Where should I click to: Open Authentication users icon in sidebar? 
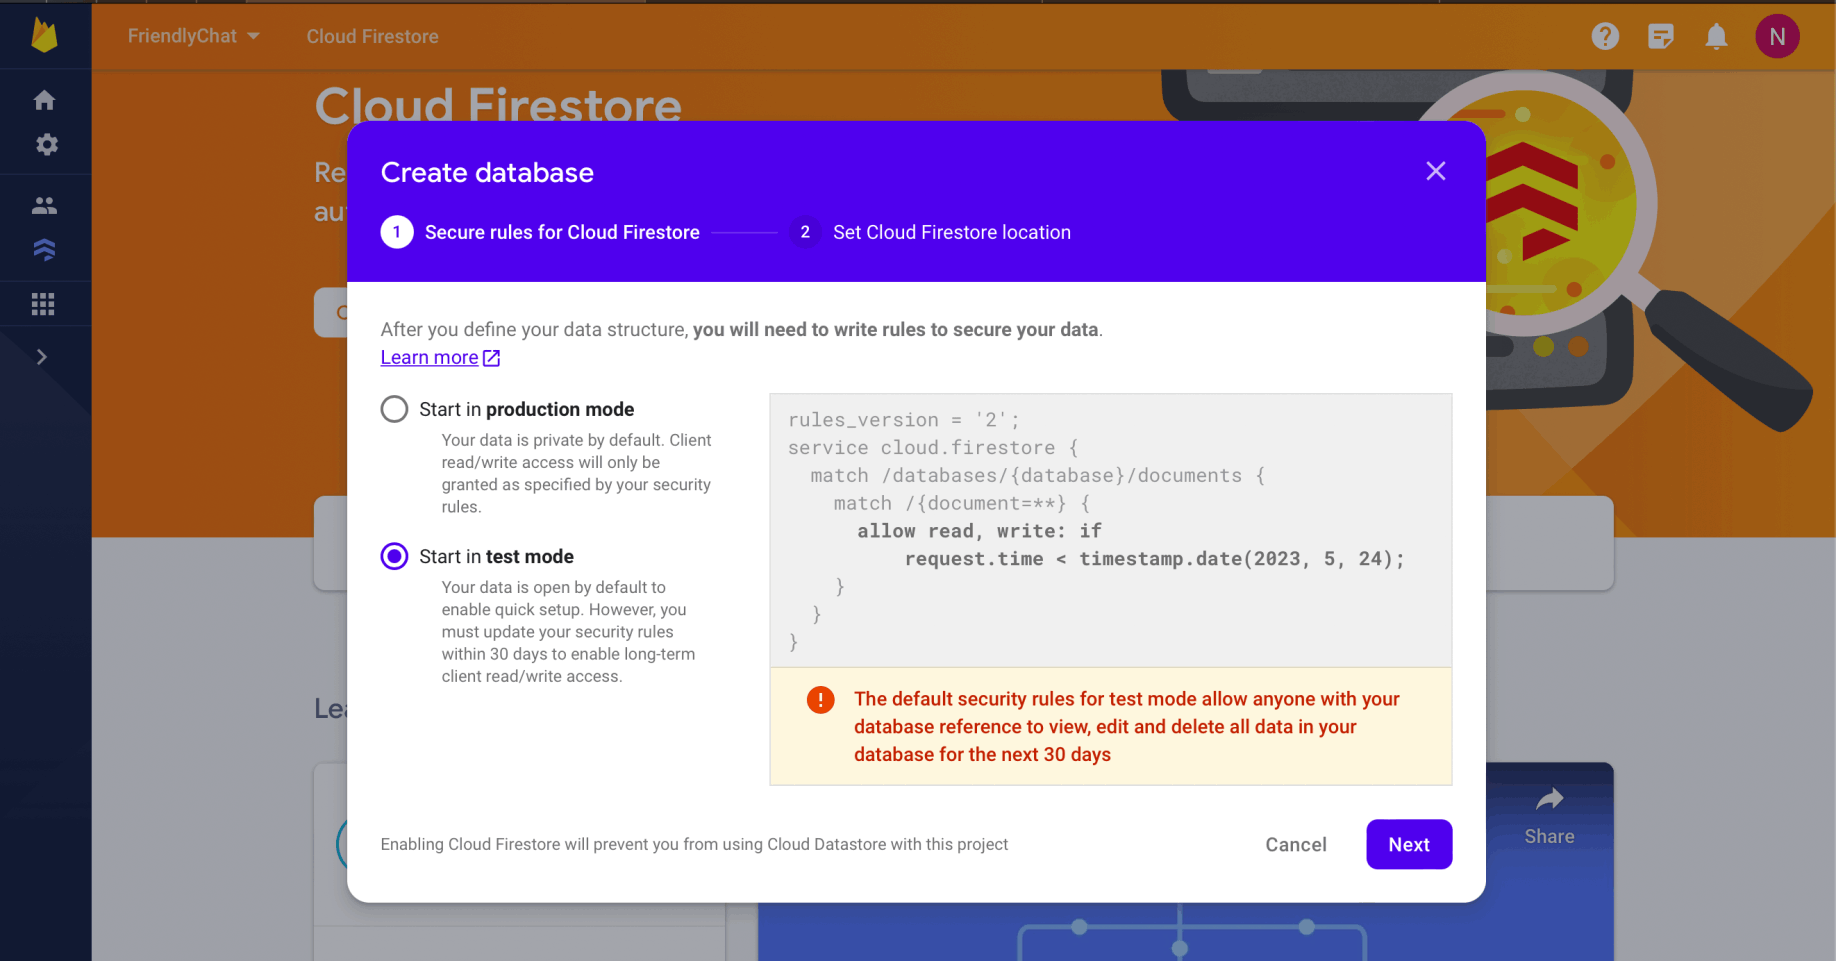click(x=44, y=206)
